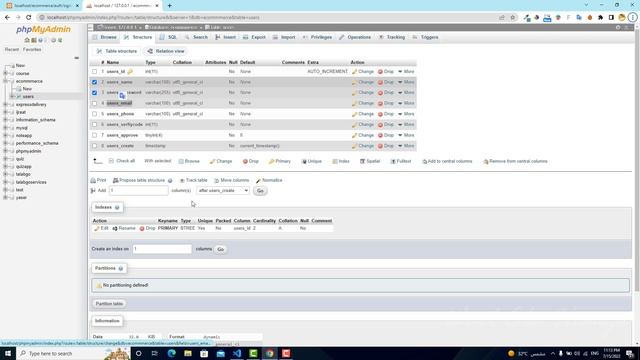Viewport: 640px width, 360px height.
Task: Toggle the Check all checkbox
Action: (x=111, y=161)
